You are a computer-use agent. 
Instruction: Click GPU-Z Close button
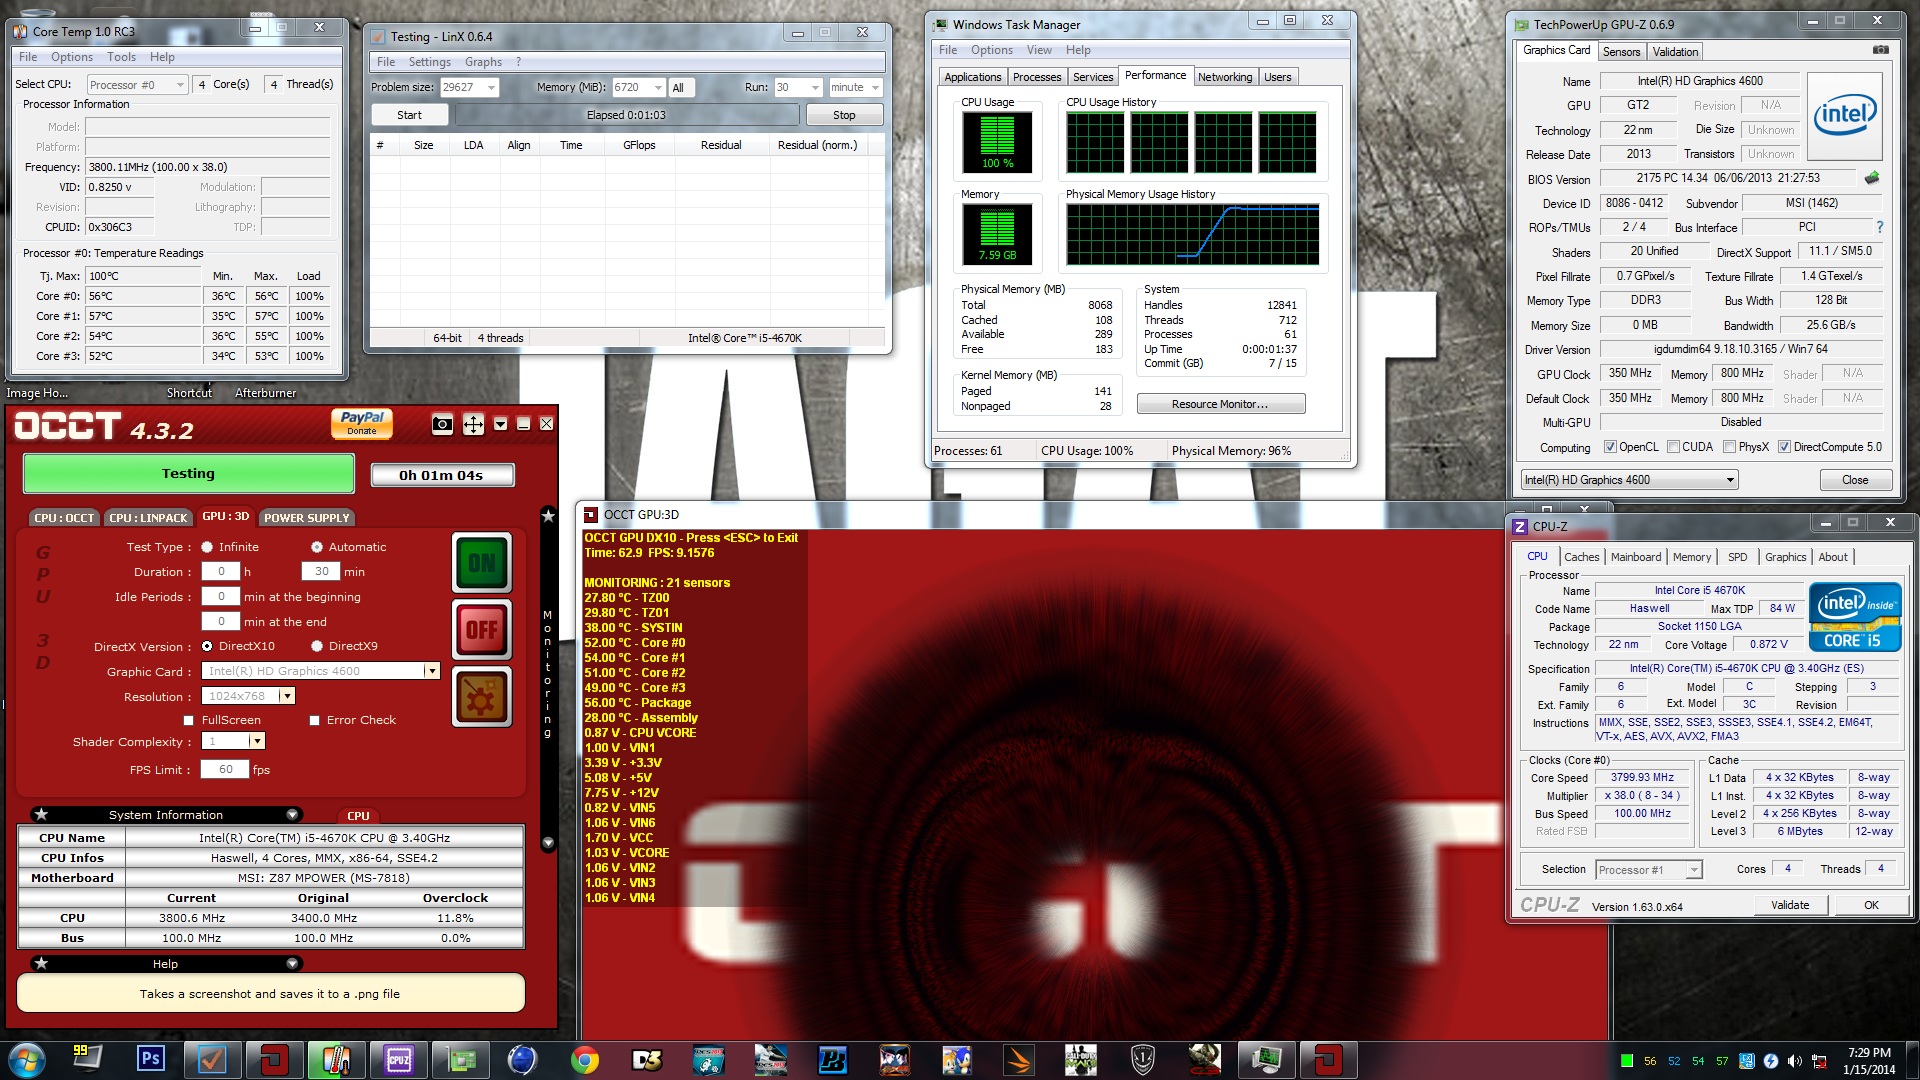click(1855, 480)
